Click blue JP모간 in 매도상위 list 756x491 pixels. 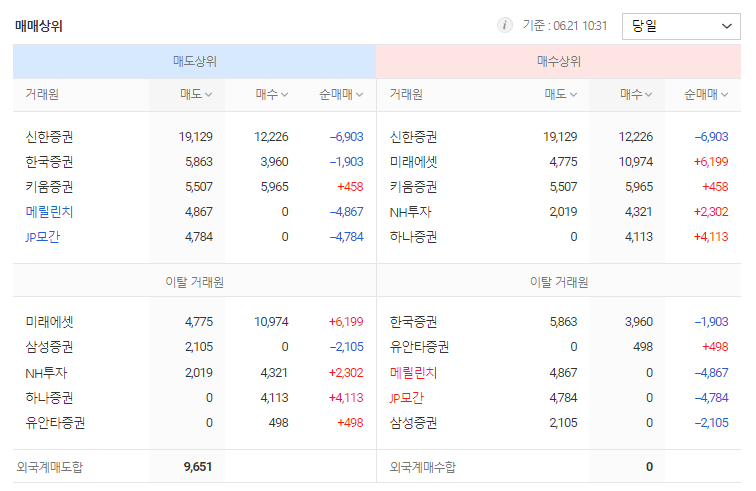(x=42, y=237)
